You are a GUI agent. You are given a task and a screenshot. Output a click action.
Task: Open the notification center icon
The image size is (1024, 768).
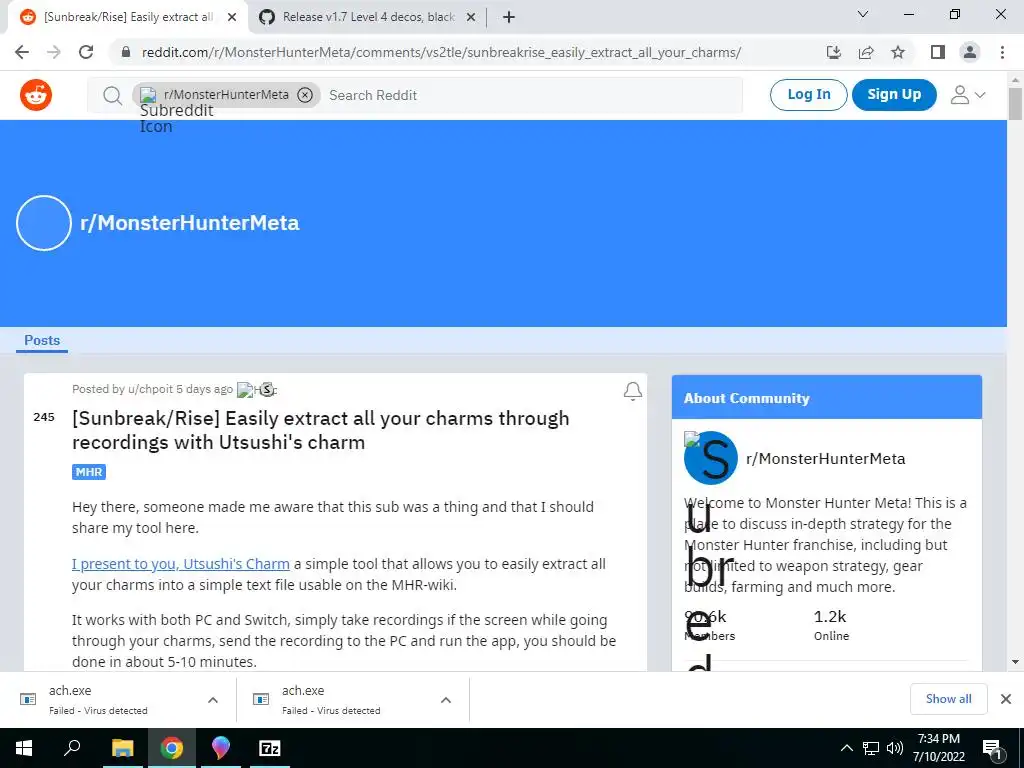click(992, 748)
